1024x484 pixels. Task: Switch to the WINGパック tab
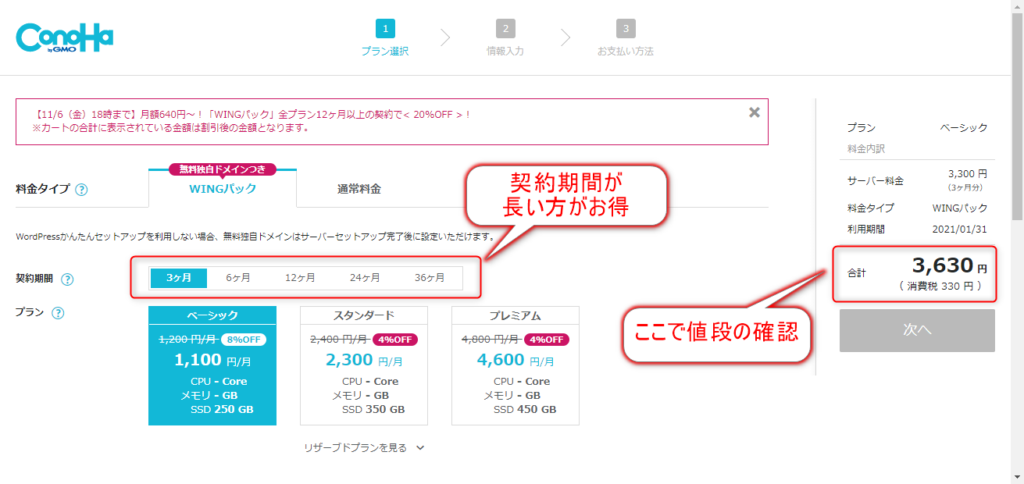point(222,189)
